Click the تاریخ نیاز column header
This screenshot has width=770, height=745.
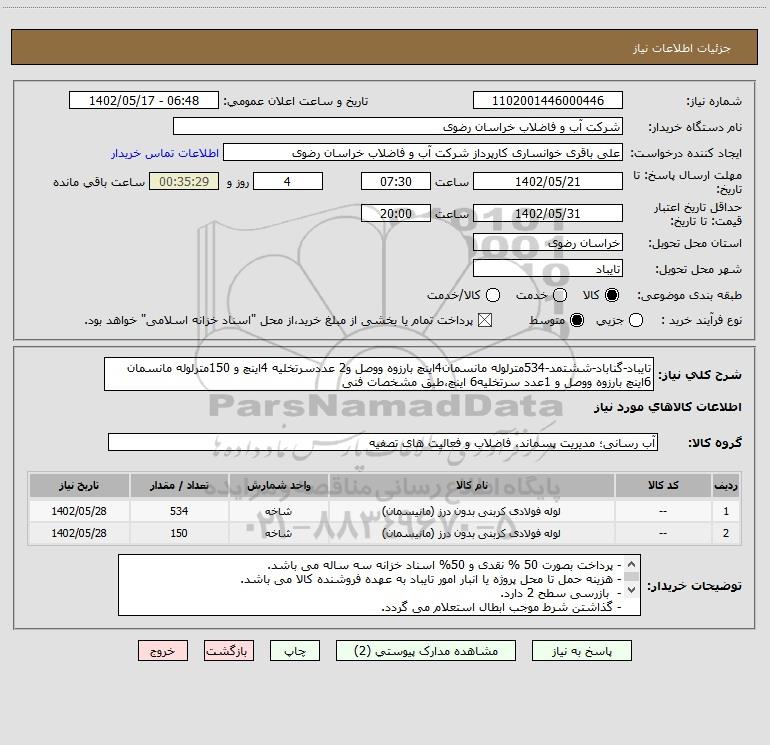pyautogui.click(x=79, y=485)
